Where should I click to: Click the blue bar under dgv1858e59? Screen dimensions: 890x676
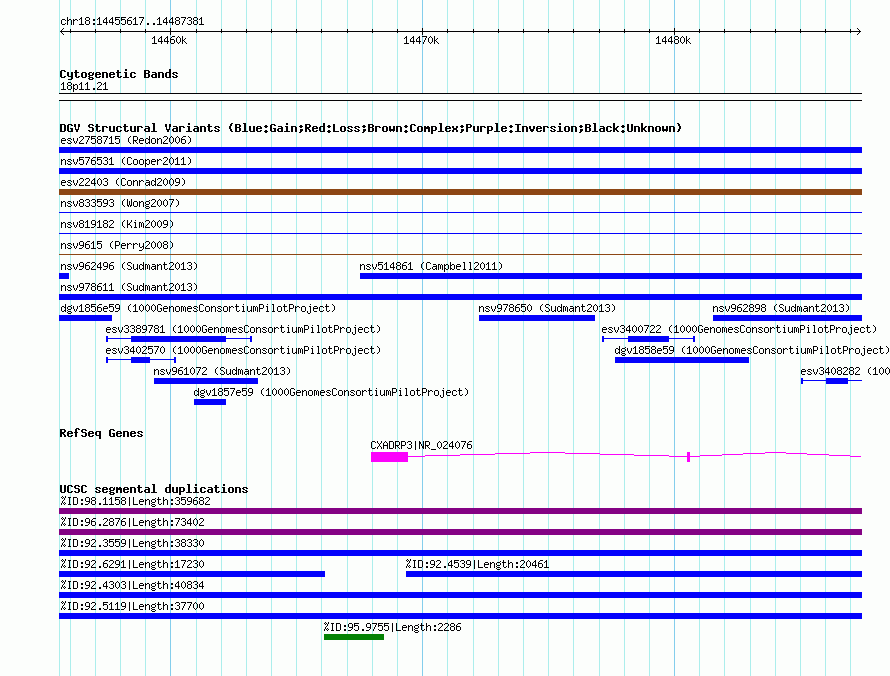click(682, 360)
